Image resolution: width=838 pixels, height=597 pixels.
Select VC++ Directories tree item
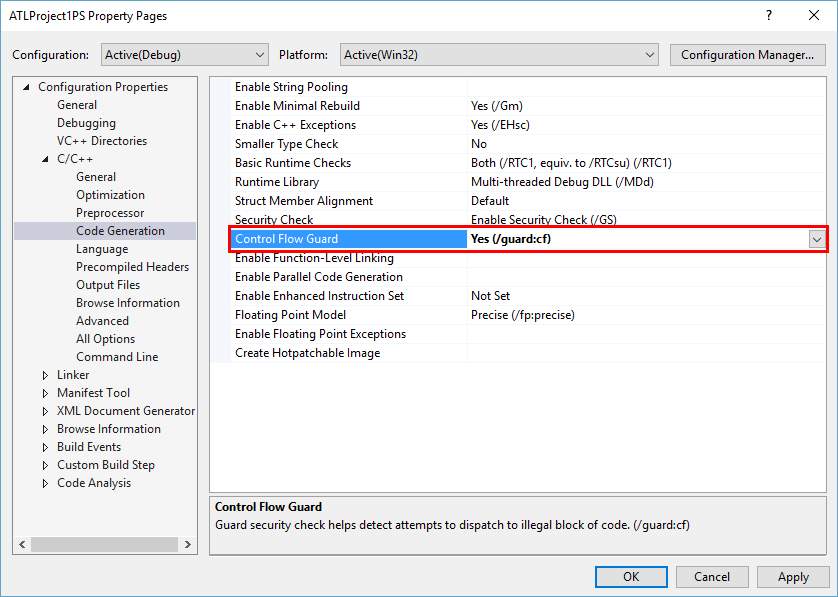pos(102,141)
